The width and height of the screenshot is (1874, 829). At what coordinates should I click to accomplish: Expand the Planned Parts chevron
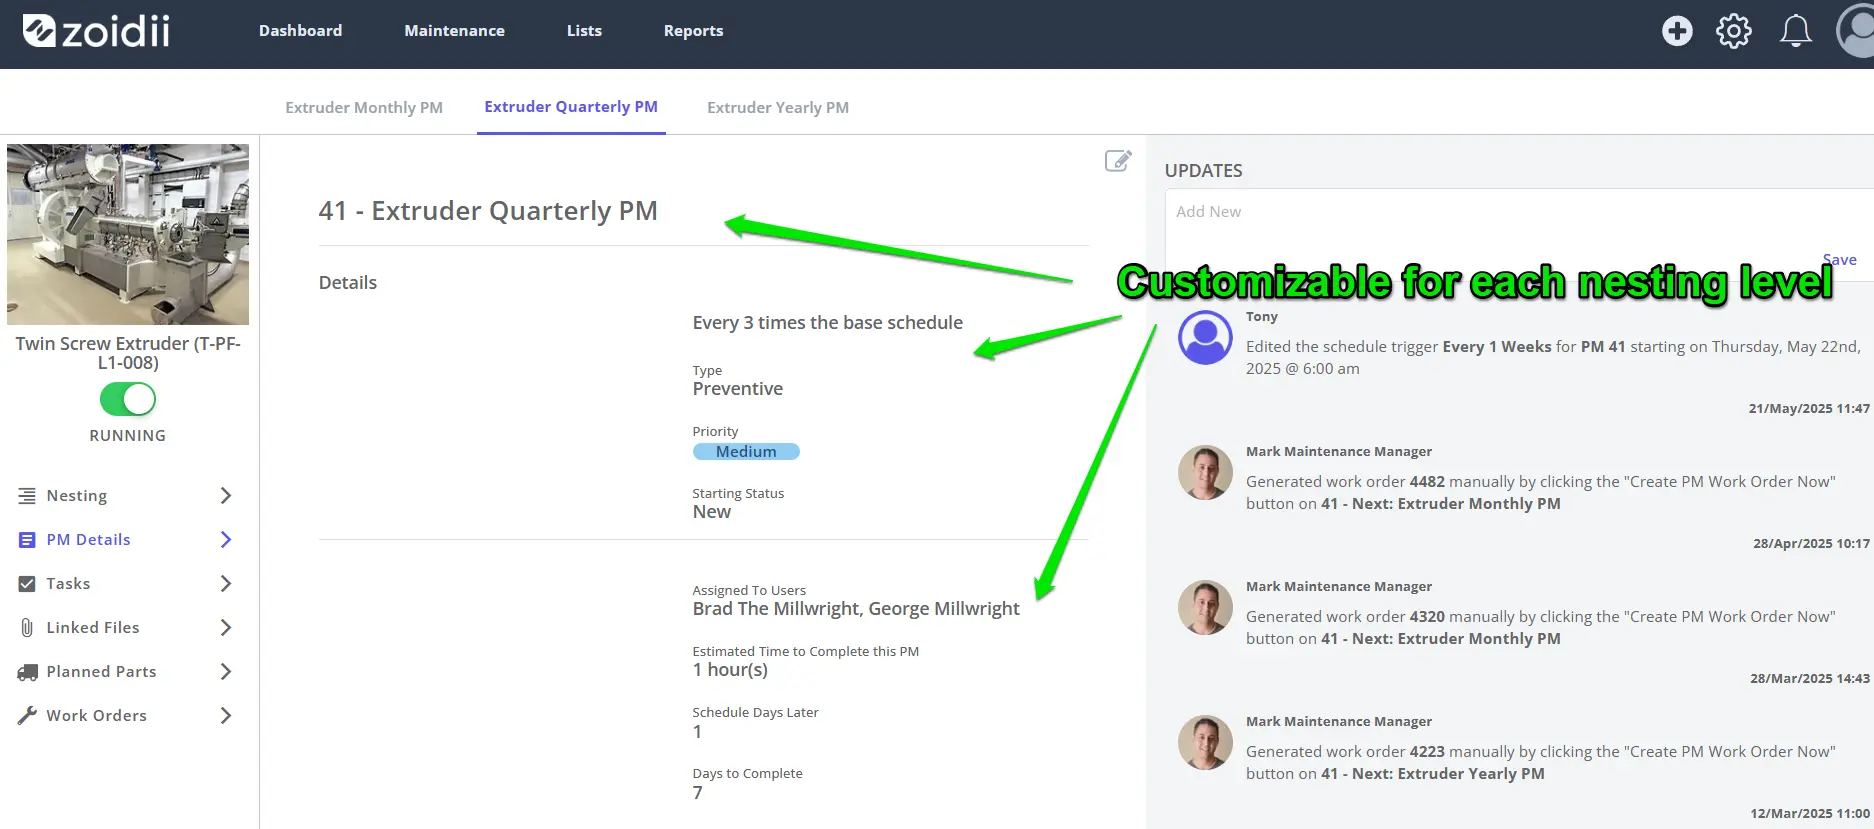pyautogui.click(x=225, y=672)
